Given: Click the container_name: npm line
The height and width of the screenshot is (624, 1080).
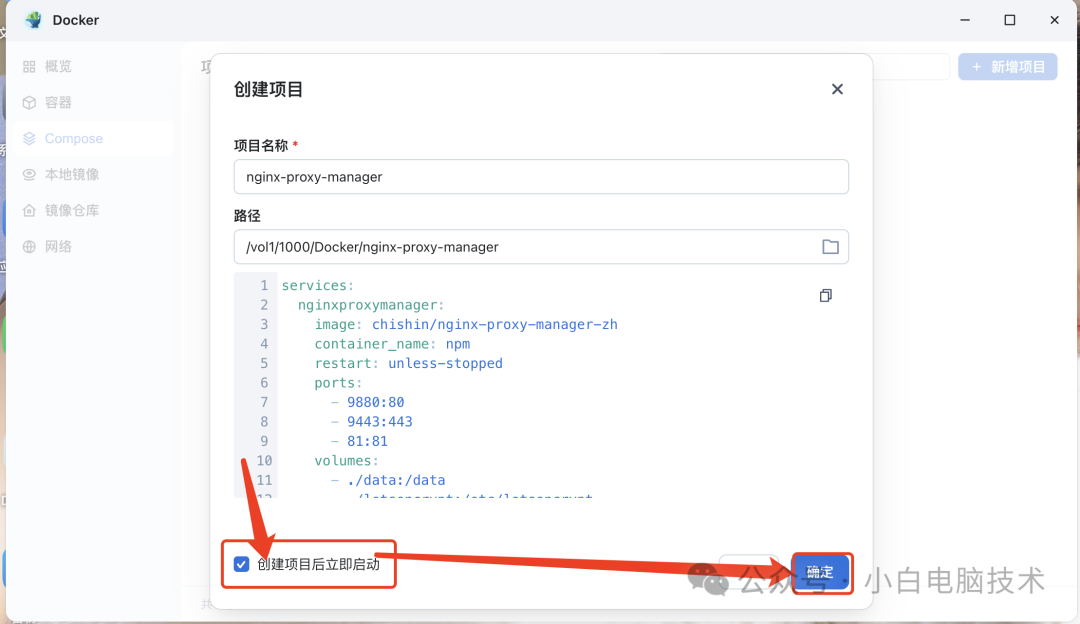Looking at the screenshot, I should (x=393, y=344).
